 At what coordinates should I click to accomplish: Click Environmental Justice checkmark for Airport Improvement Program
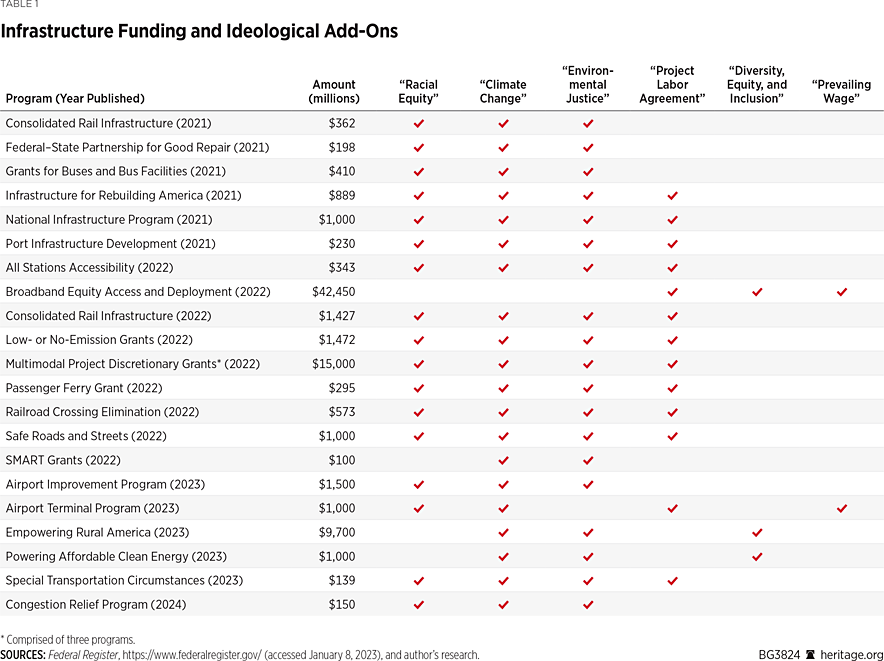588,484
